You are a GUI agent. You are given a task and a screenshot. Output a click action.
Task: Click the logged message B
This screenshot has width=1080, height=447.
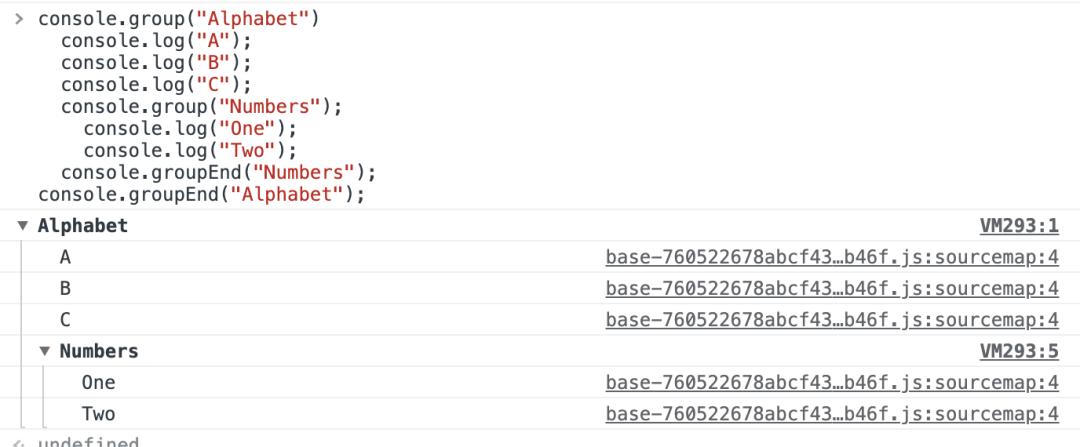[66, 289]
